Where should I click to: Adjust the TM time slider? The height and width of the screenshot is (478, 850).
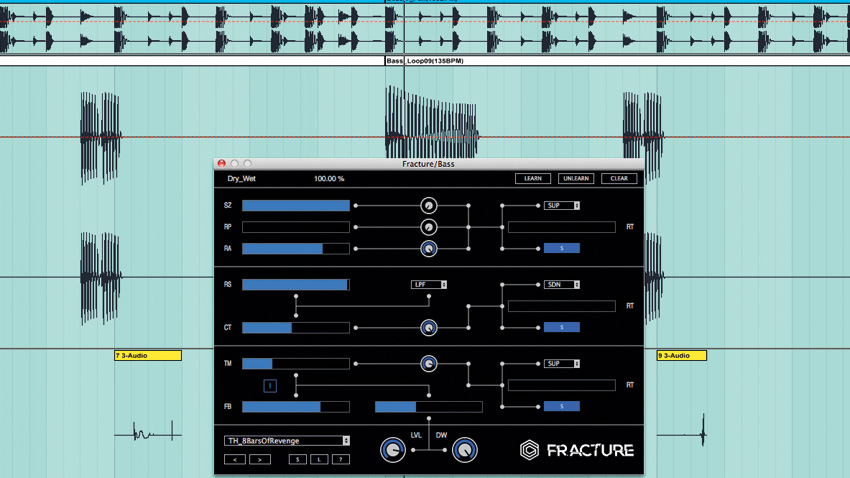(x=295, y=364)
